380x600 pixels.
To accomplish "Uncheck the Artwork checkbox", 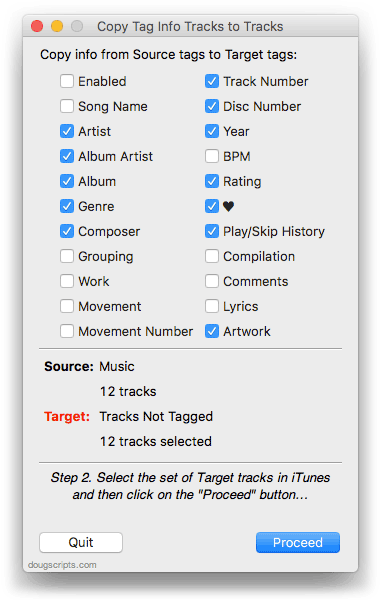I will [212, 331].
